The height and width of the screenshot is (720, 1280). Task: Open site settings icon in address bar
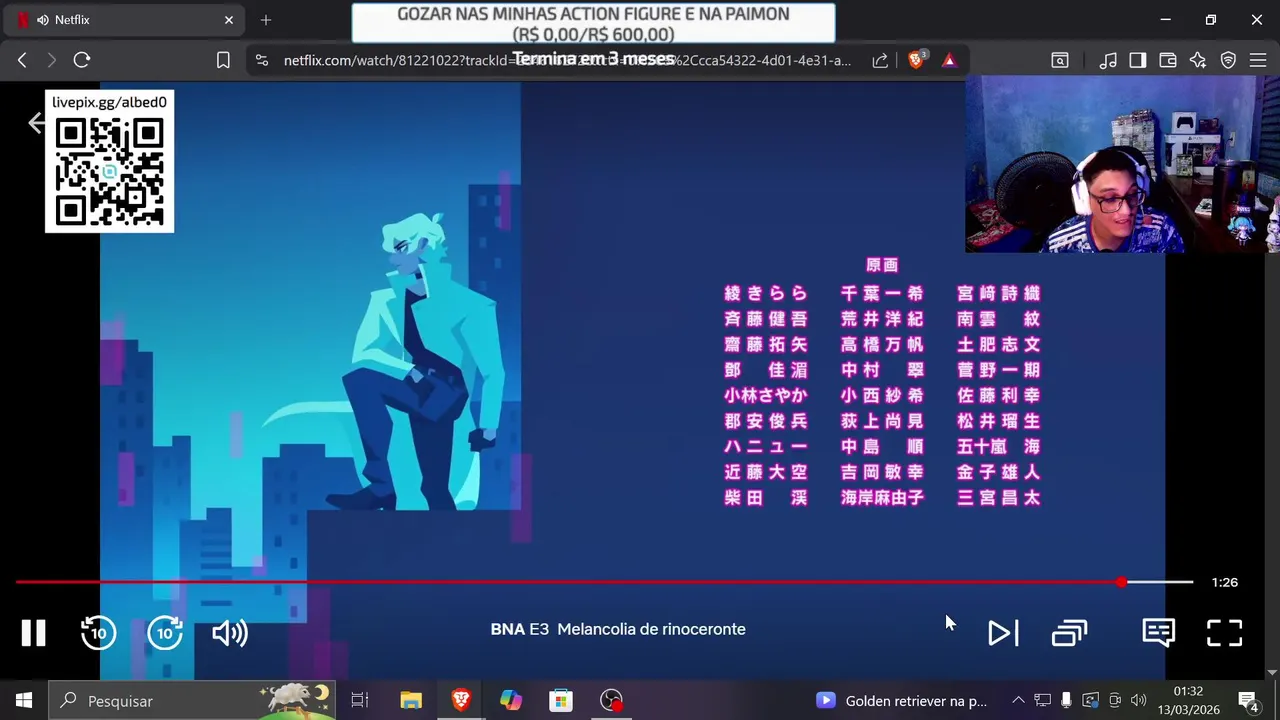click(x=262, y=60)
